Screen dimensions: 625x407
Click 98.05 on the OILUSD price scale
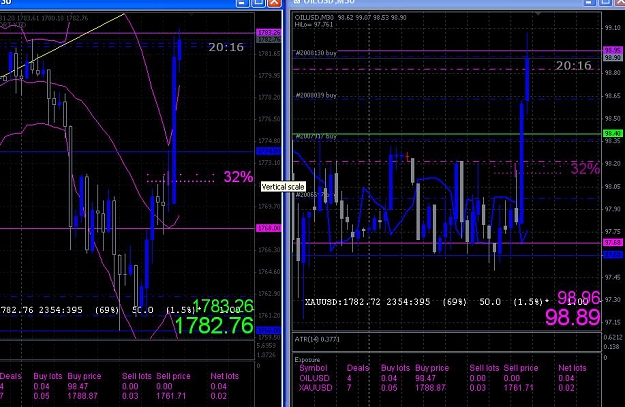612,186
